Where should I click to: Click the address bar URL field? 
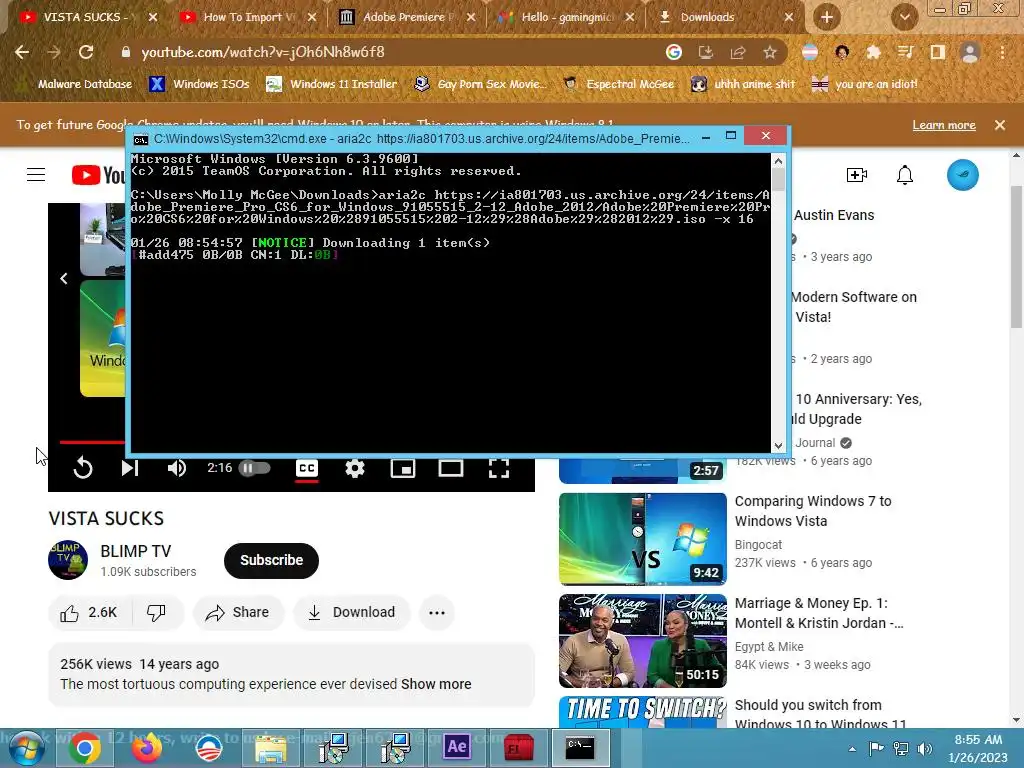pos(392,52)
